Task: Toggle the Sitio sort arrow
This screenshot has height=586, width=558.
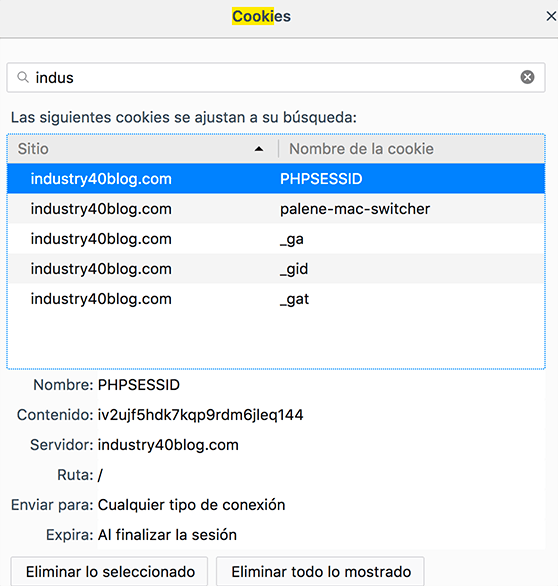Action: pyautogui.click(x=259, y=149)
